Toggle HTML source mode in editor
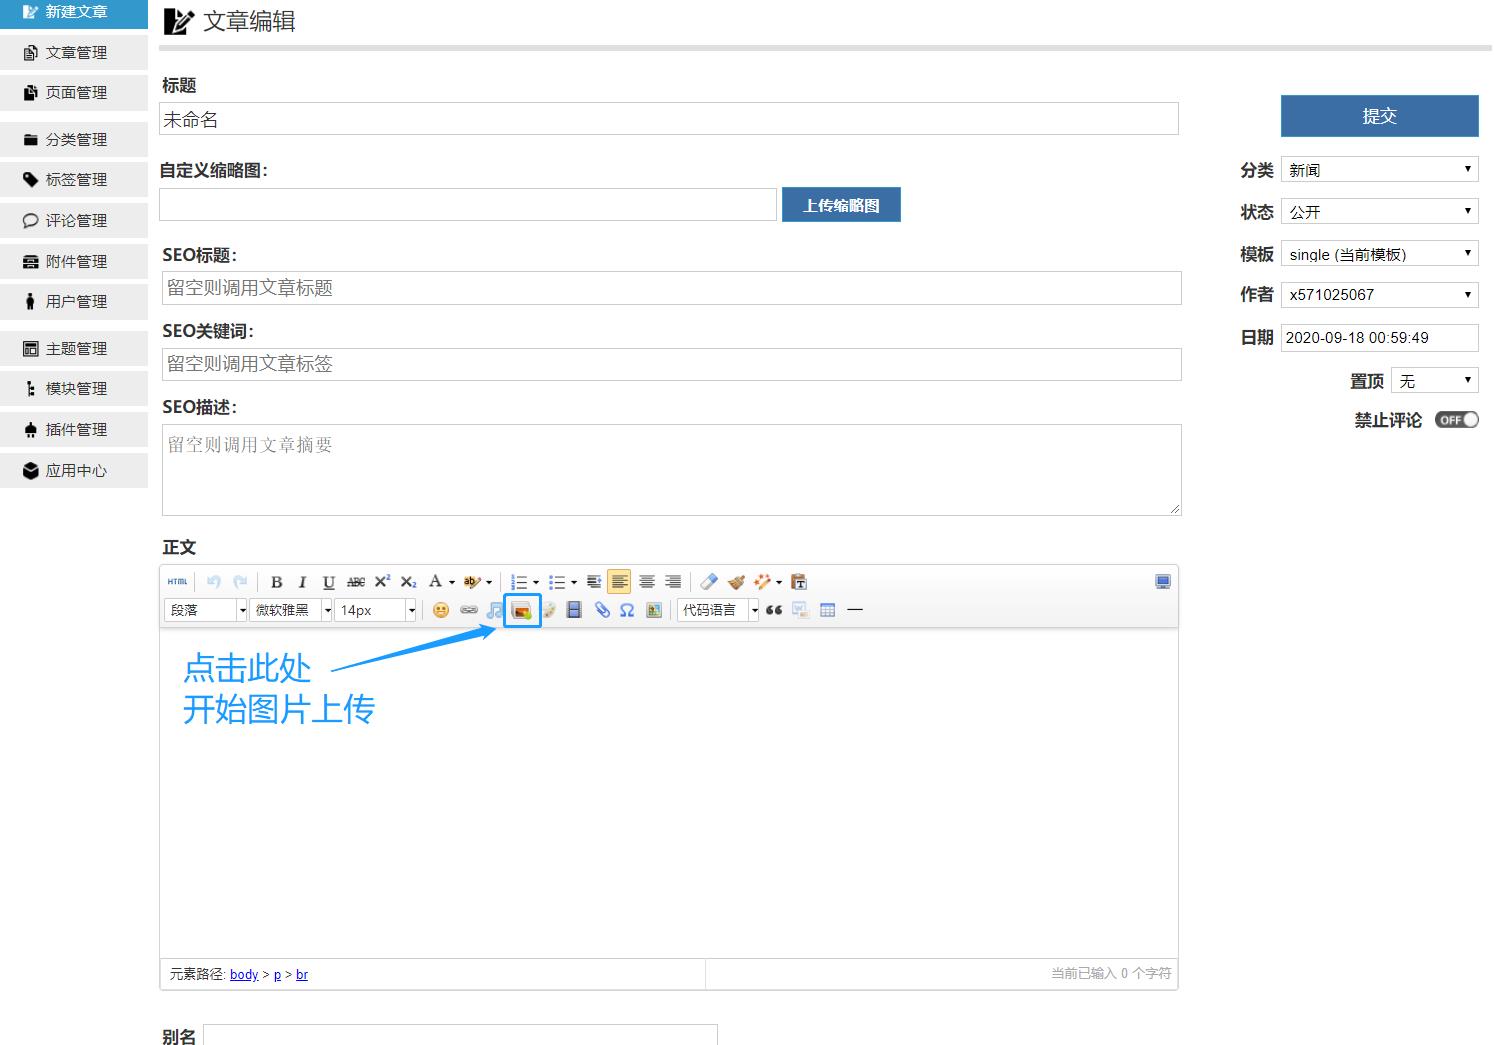 177,582
